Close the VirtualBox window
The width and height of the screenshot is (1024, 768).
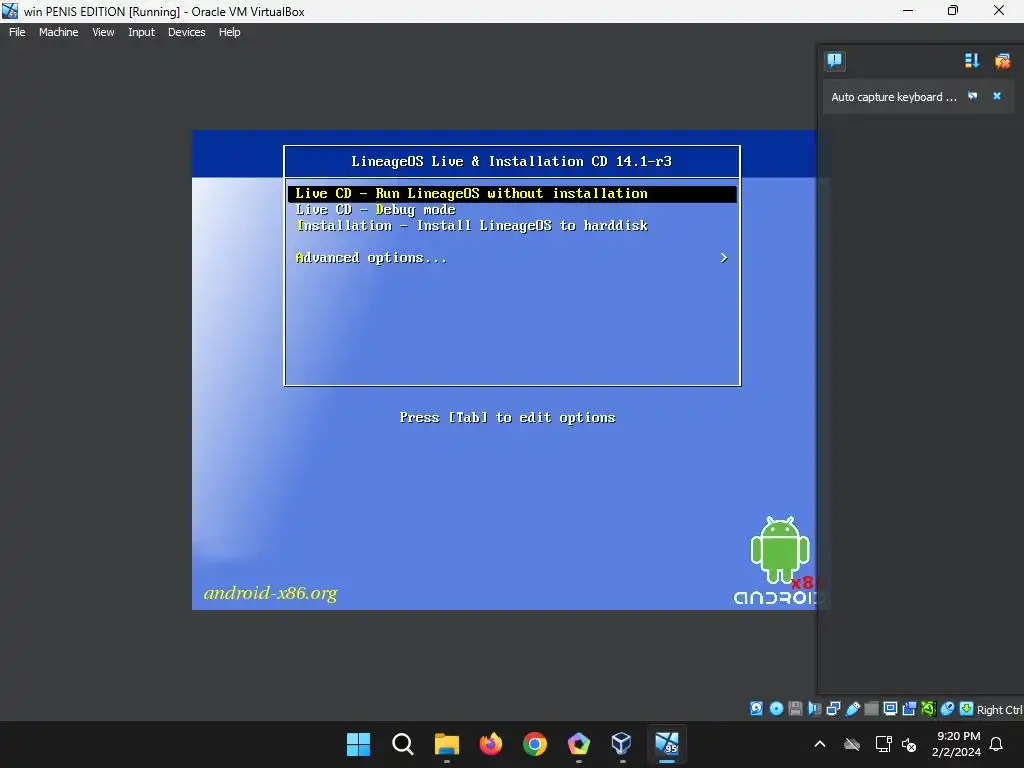(x=999, y=10)
